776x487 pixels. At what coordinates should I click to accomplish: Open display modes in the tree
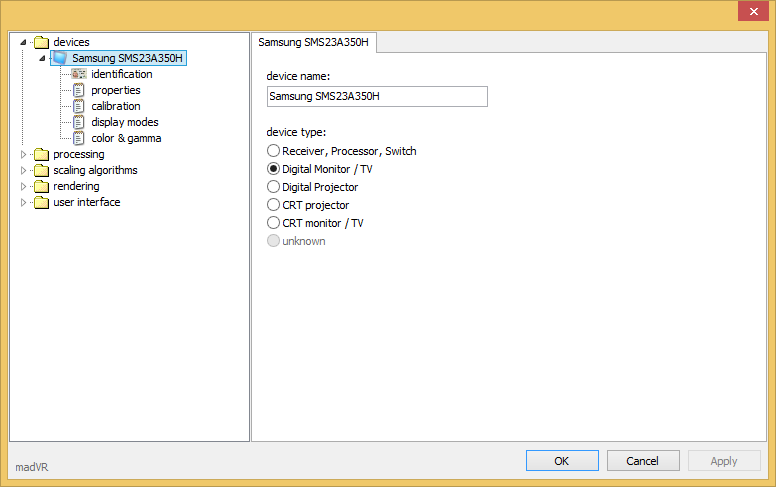tap(125, 122)
